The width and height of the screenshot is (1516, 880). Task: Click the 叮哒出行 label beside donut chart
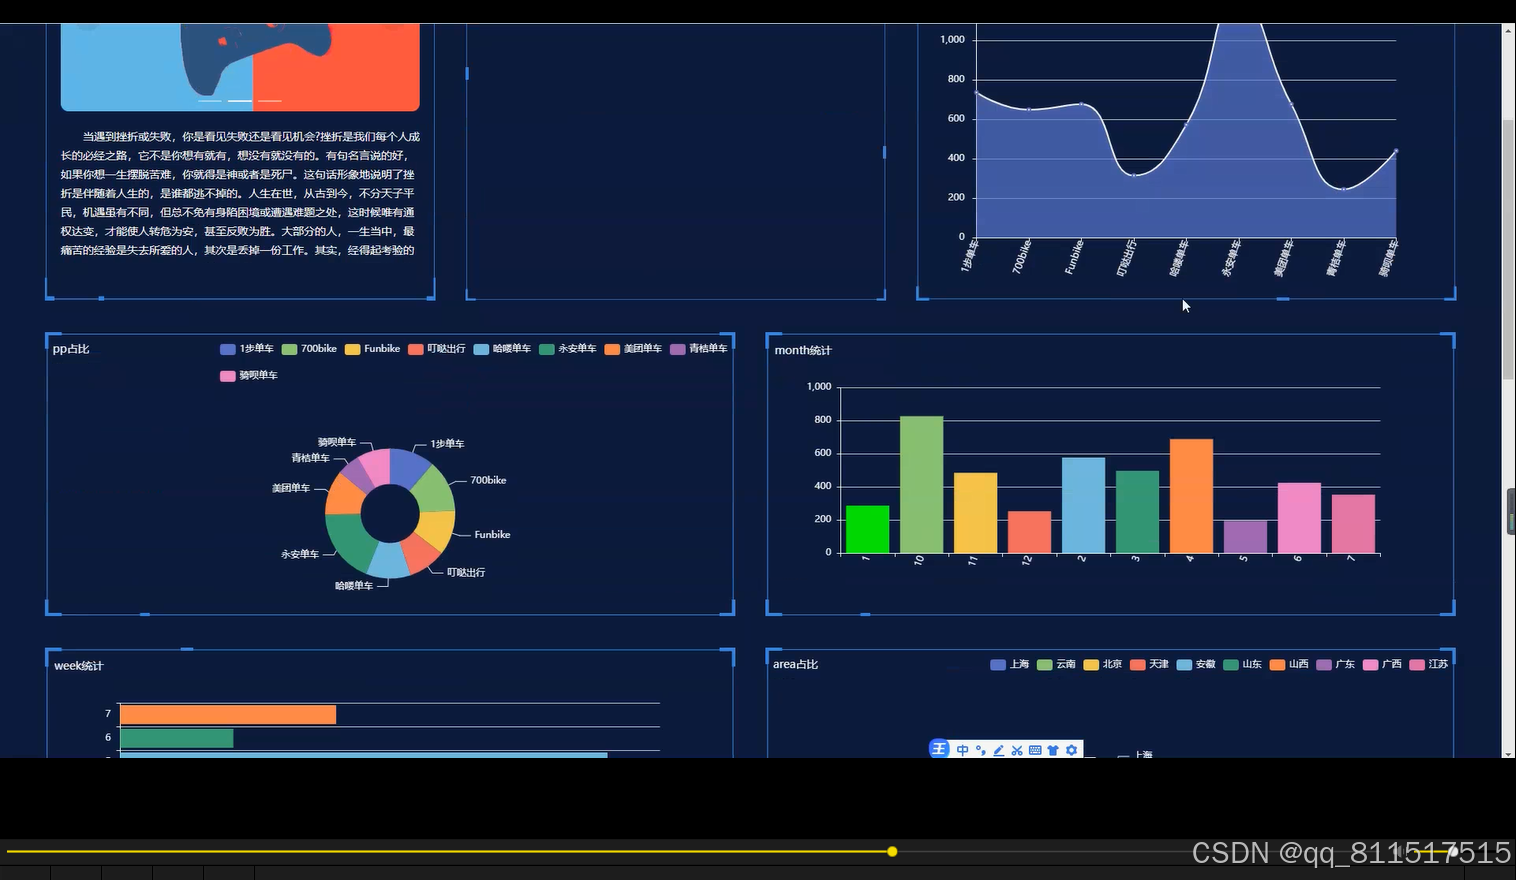click(x=466, y=573)
